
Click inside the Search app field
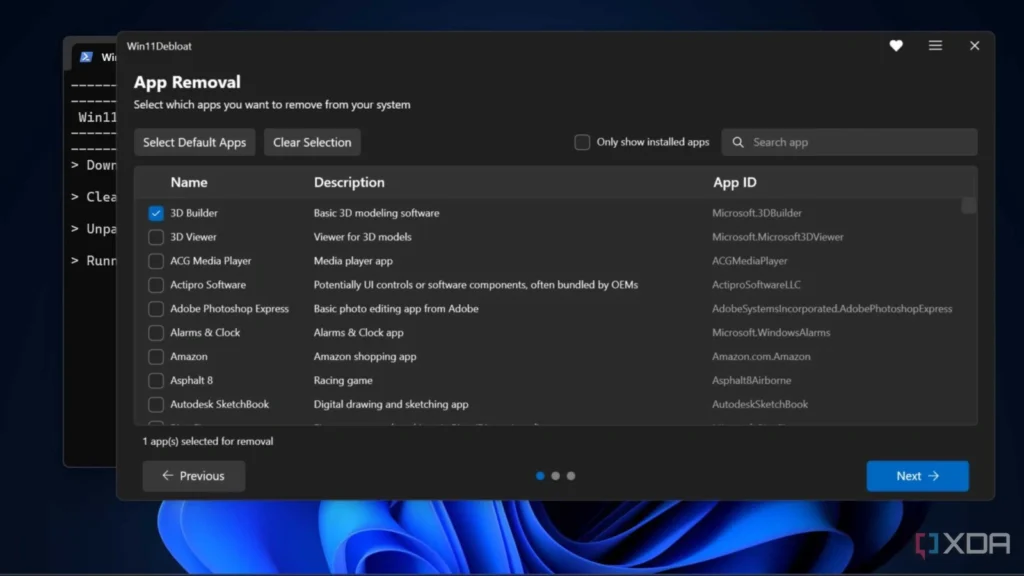click(850, 142)
